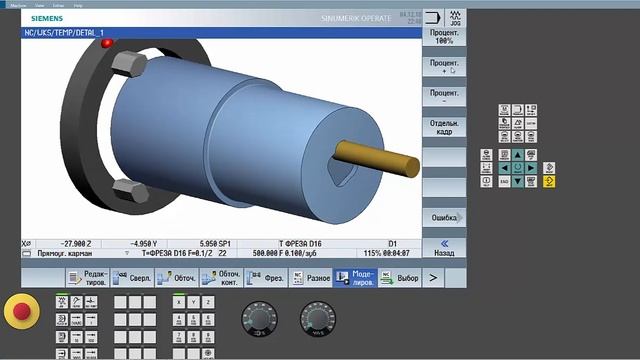Image resolution: width=640 pixels, height=360 pixels.
Task: Click the JOG mode icon at top right
Action: tap(455, 18)
